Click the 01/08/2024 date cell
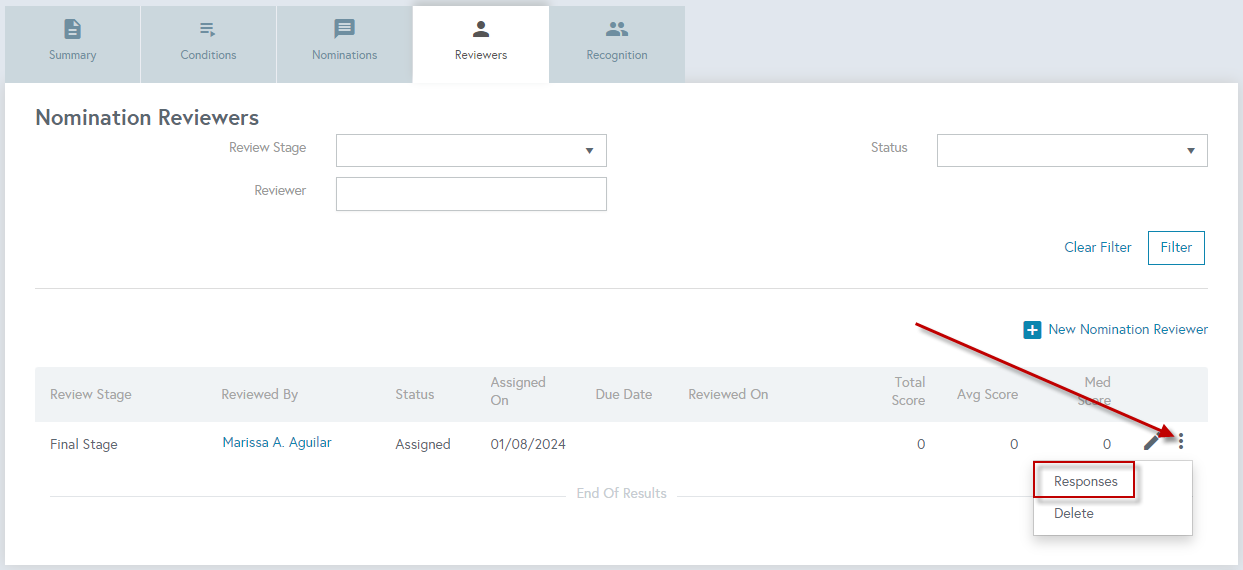The width and height of the screenshot is (1243, 570). tap(528, 444)
